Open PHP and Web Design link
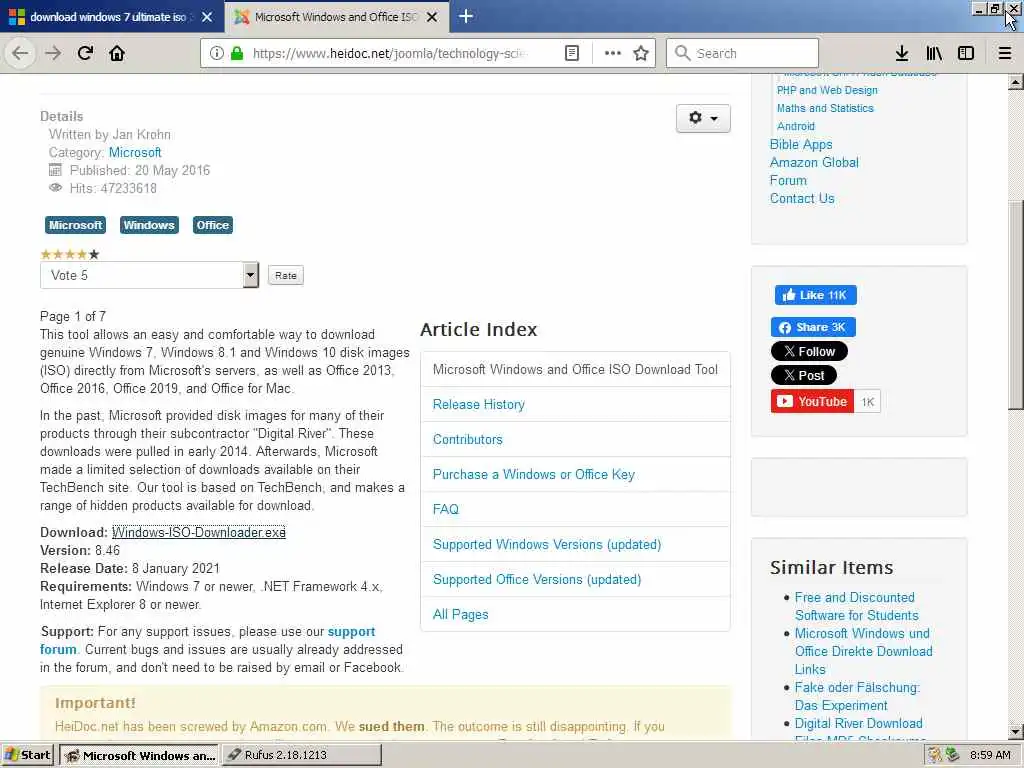This screenshot has height=768, width=1024. point(827,90)
